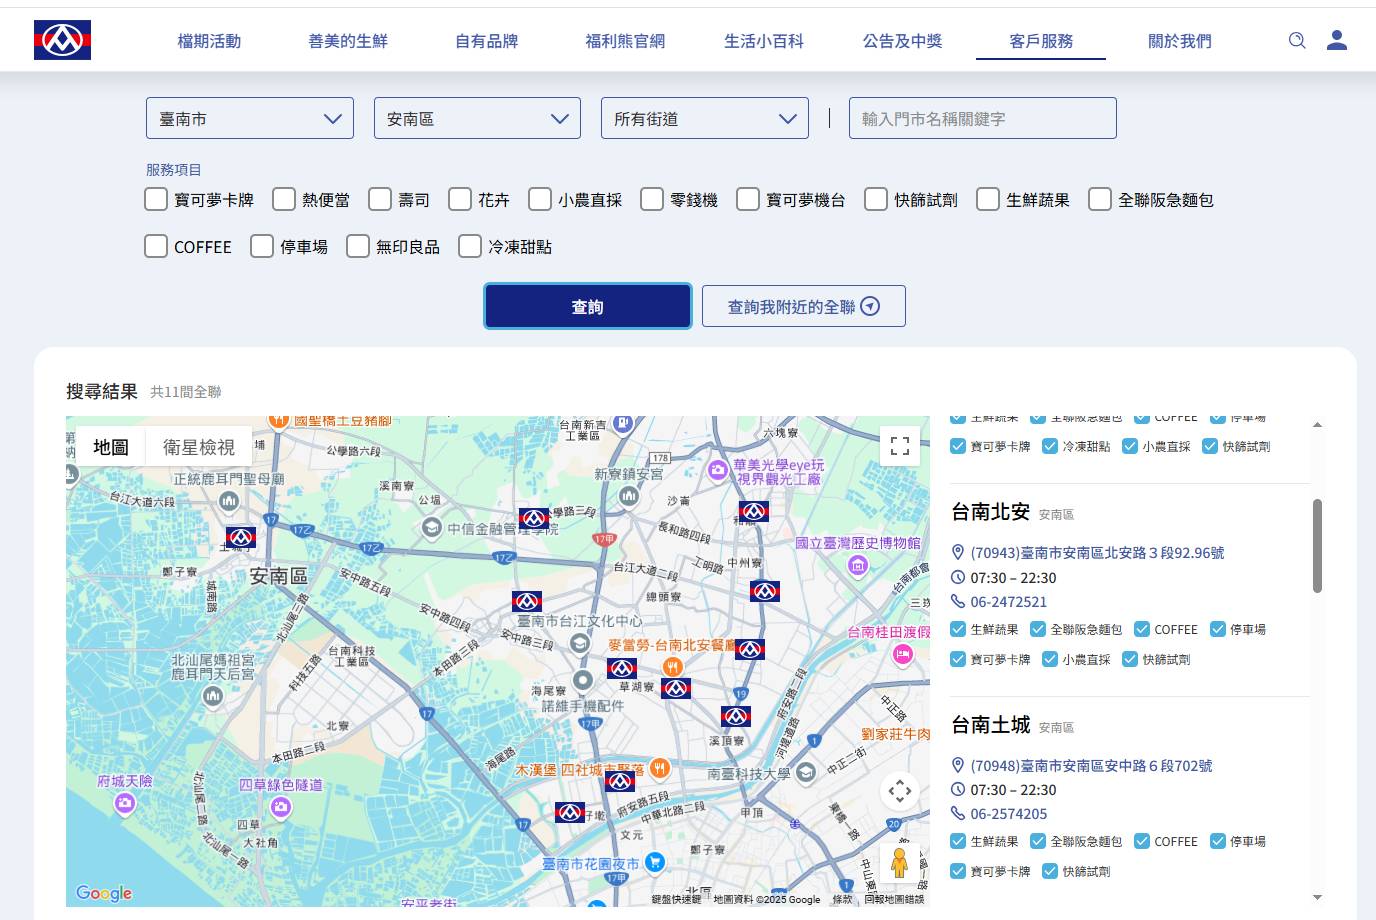This screenshot has width=1376, height=920.
Task: Enable the 壽司 filter checkbox
Action: [380, 199]
